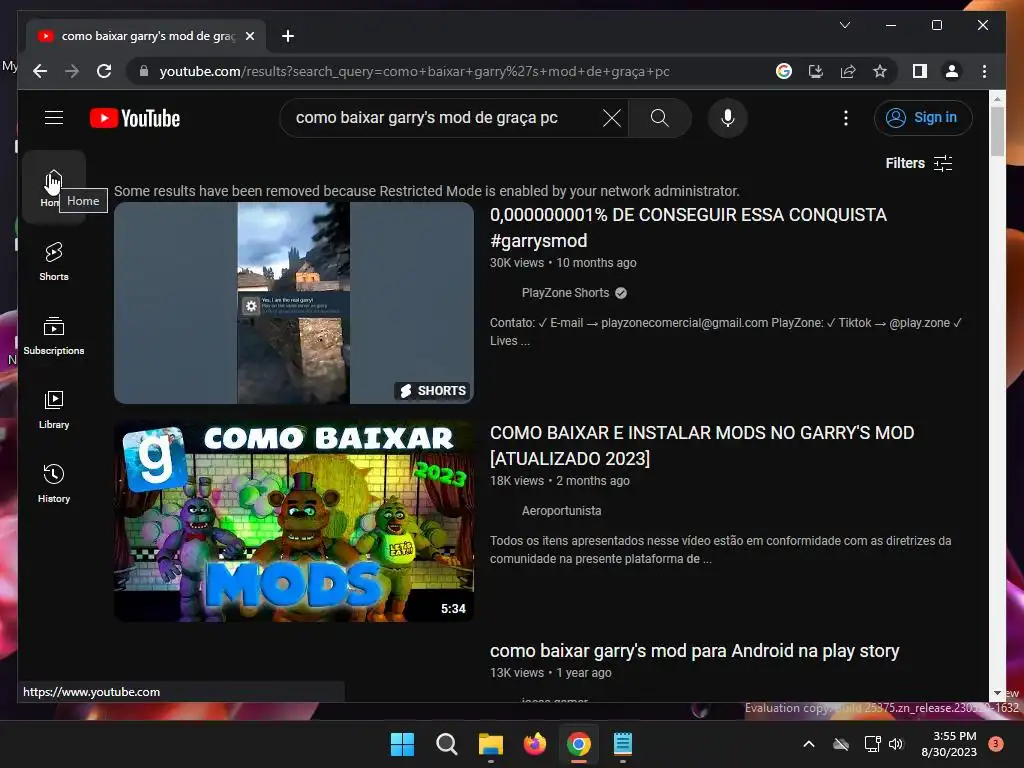Click the Google icon in address bar
Viewport: 1024px width, 768px height.
coord(784,71)
